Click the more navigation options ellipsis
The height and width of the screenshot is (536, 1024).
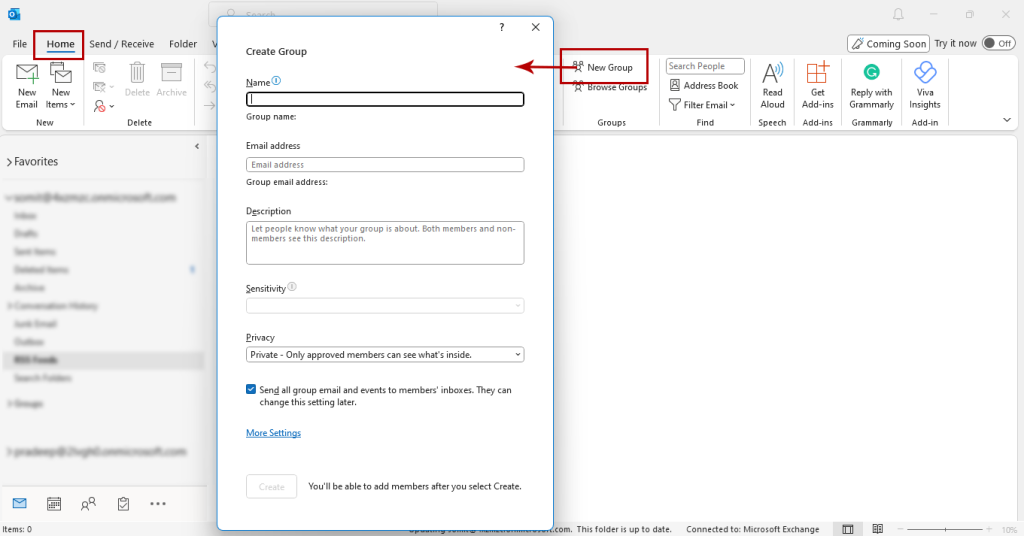pyautogui.click(x=157, y=503)
